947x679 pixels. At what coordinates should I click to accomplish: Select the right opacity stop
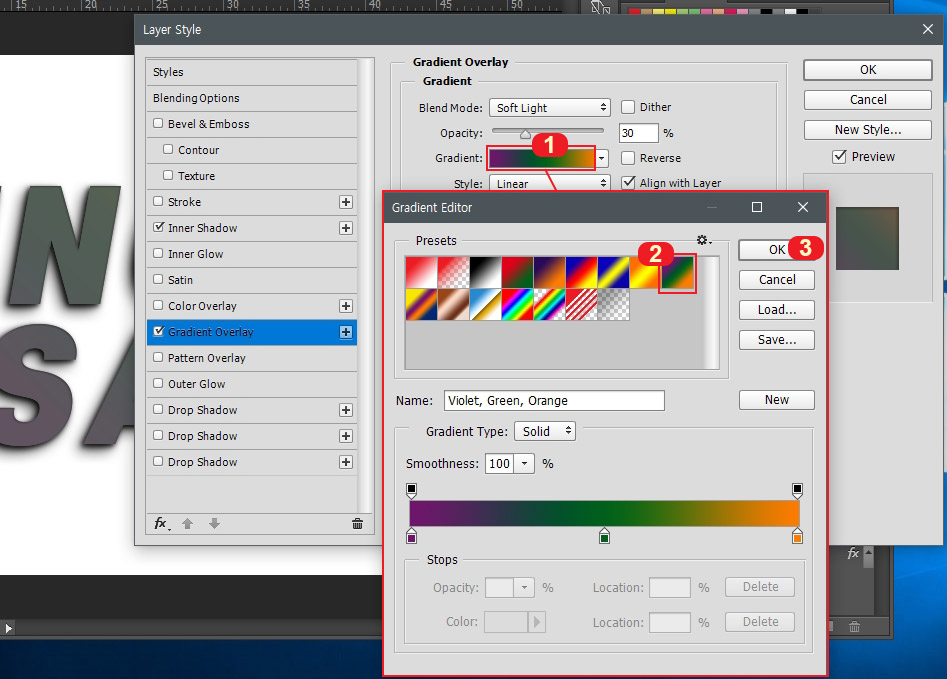coord(797,490)
